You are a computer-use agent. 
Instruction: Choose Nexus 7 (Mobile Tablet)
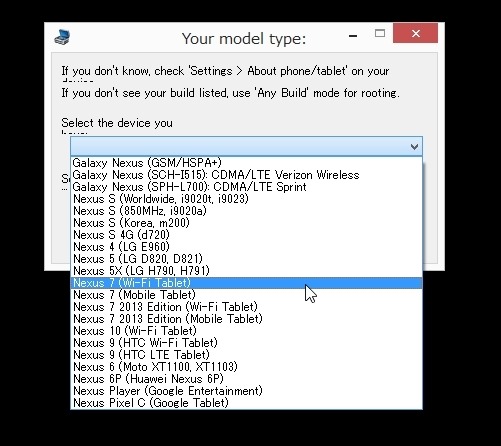click(246, 295)
